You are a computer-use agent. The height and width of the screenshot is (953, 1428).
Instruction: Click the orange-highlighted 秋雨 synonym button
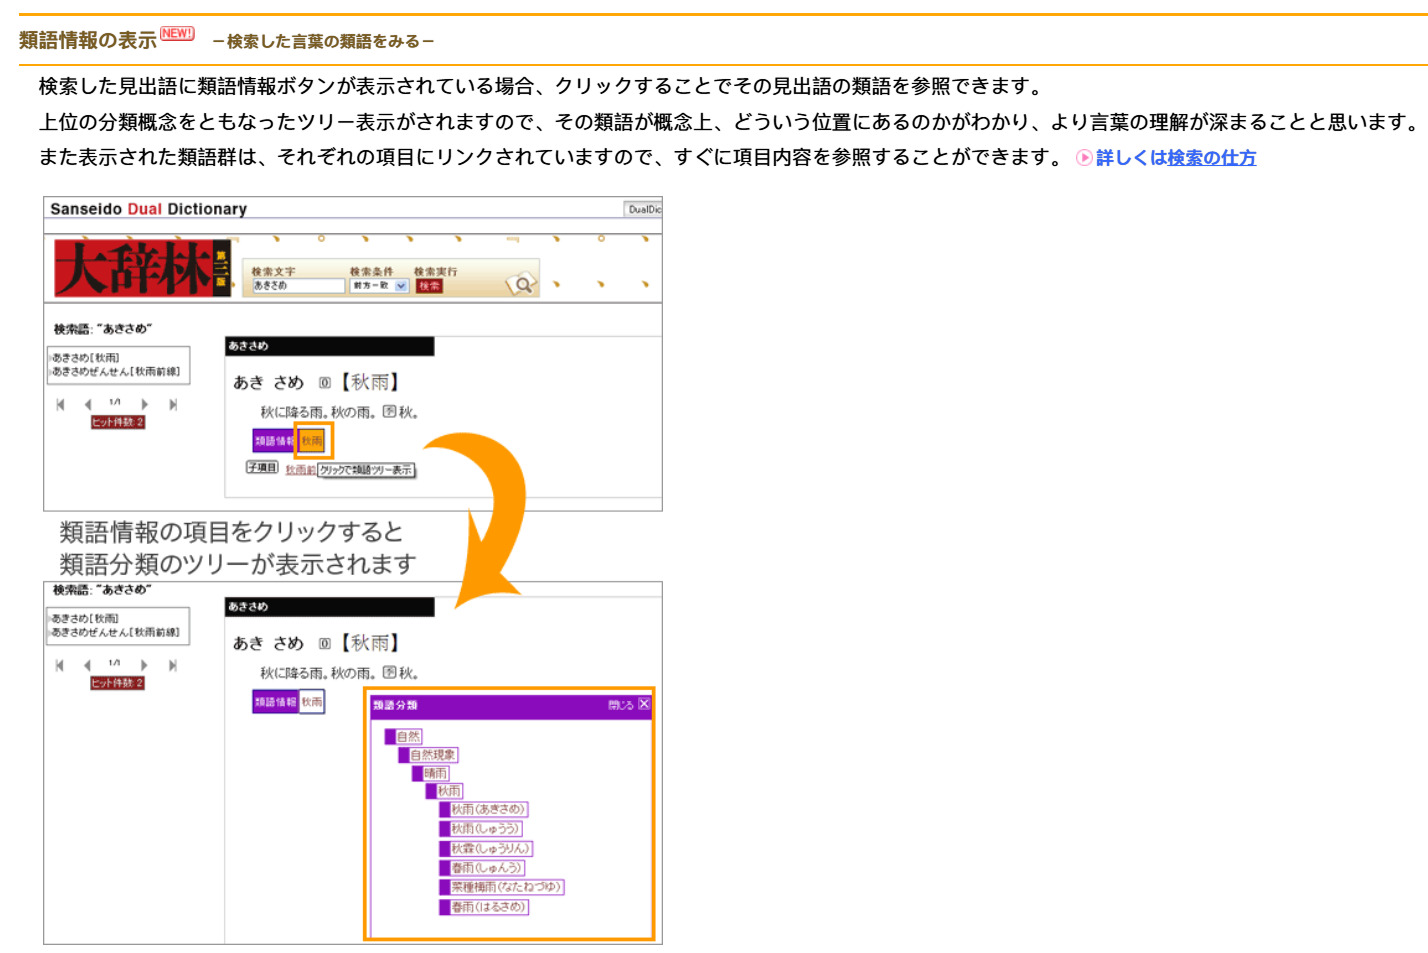tap(313, 441)
